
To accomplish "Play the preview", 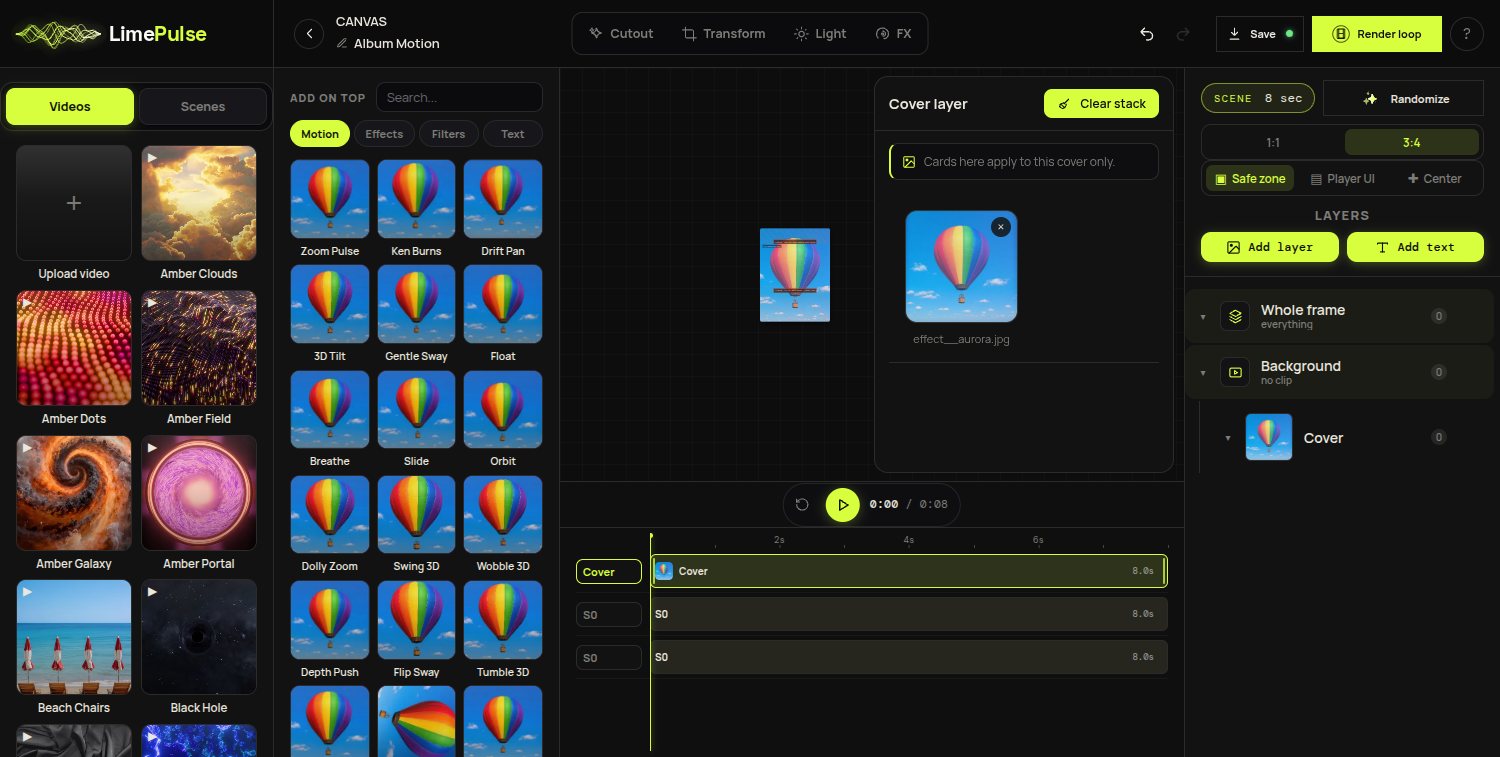I will [843, 505].
